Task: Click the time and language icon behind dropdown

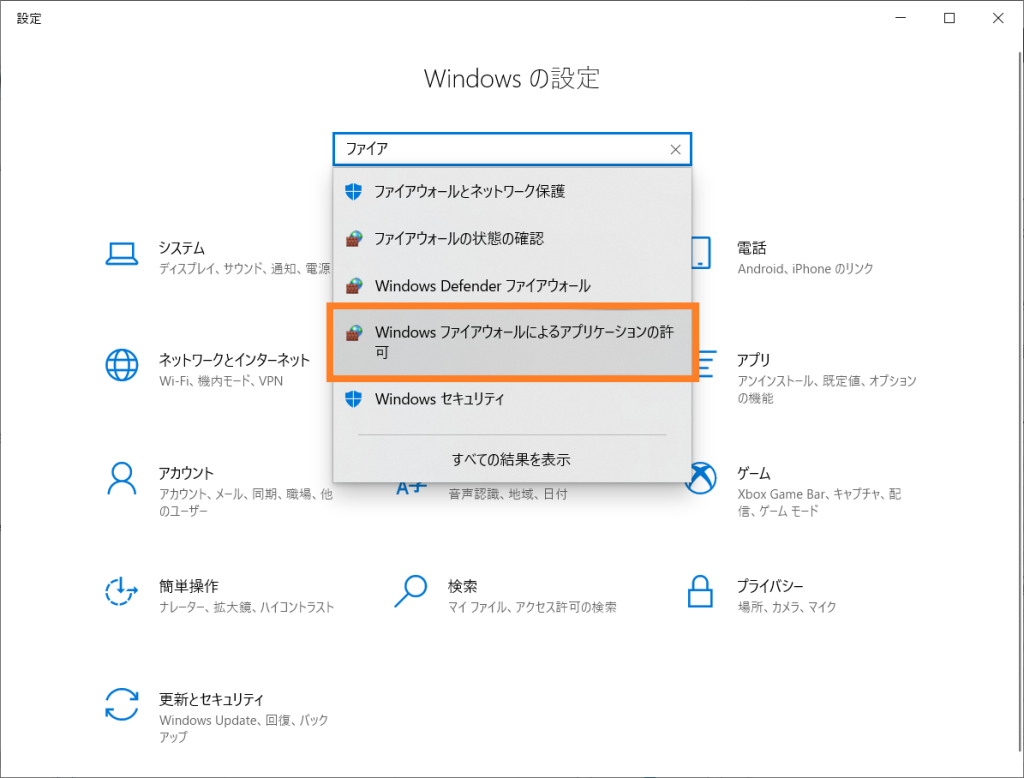Action: tap(411, 487)
